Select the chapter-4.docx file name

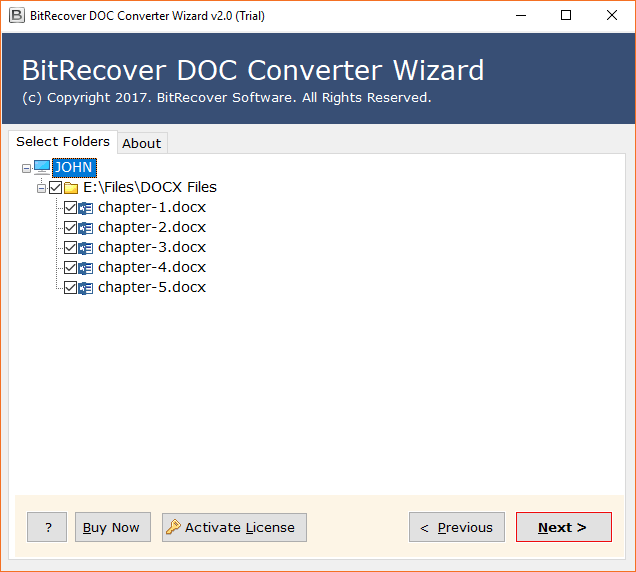tap(152, 267)
